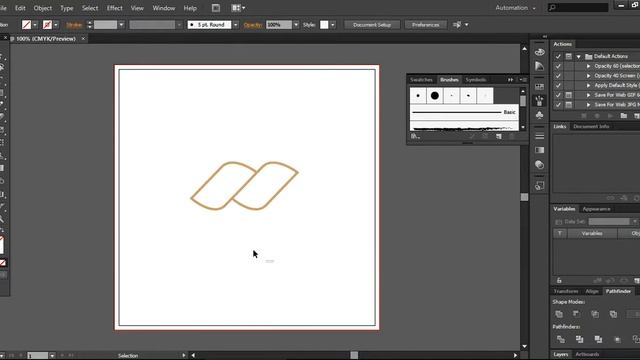Open the Effect menu
The width and height of the screenshot is (640, 360).
tap(115, 8)
